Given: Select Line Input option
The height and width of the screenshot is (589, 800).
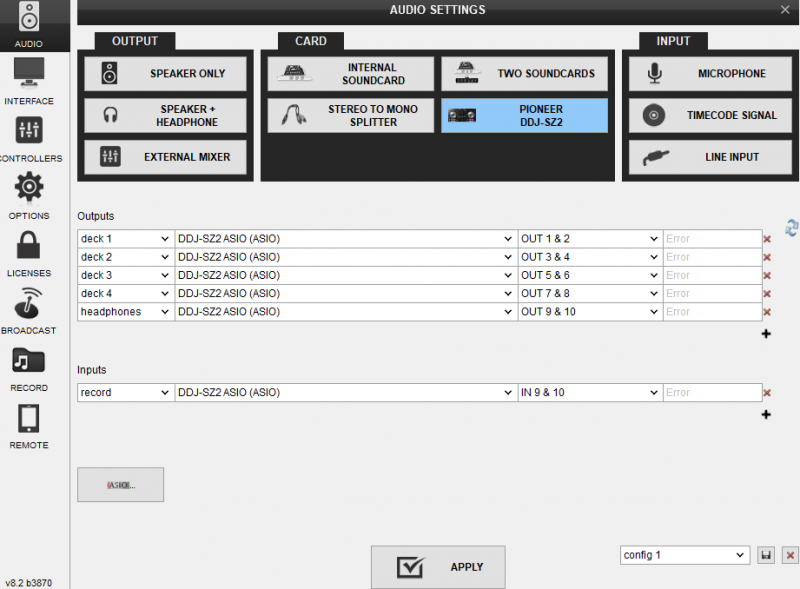Looking at the screenshot, I should click(710, 157).
